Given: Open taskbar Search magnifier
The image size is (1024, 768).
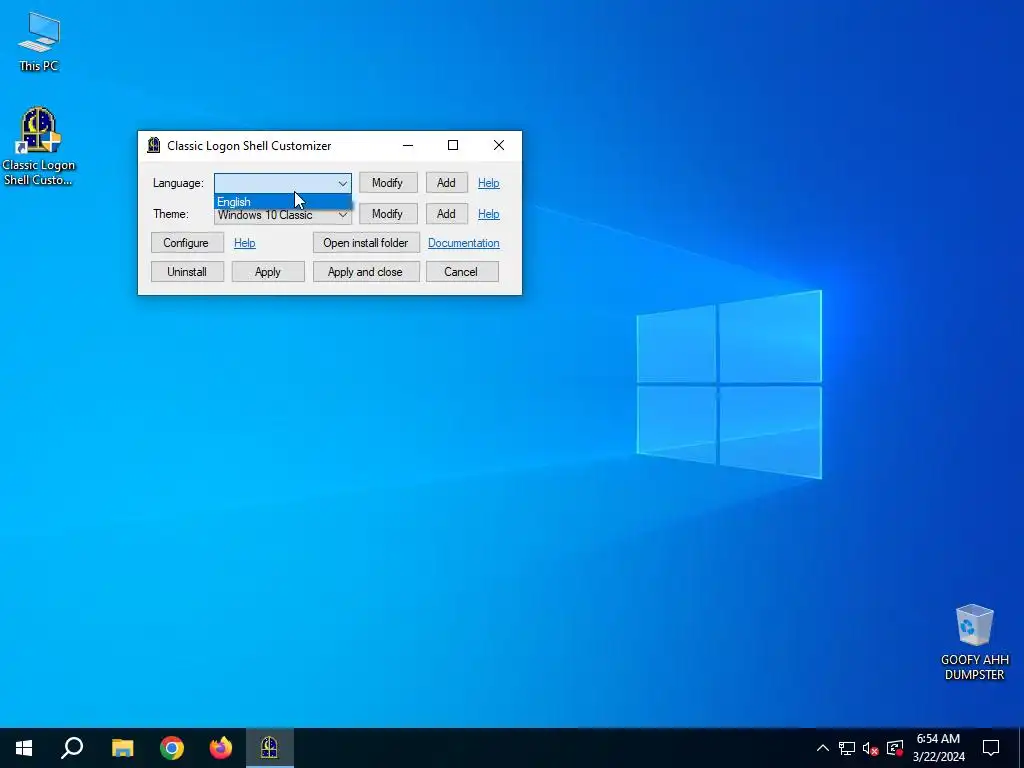Looking at the screenshot, I should (x=72, y=748).
